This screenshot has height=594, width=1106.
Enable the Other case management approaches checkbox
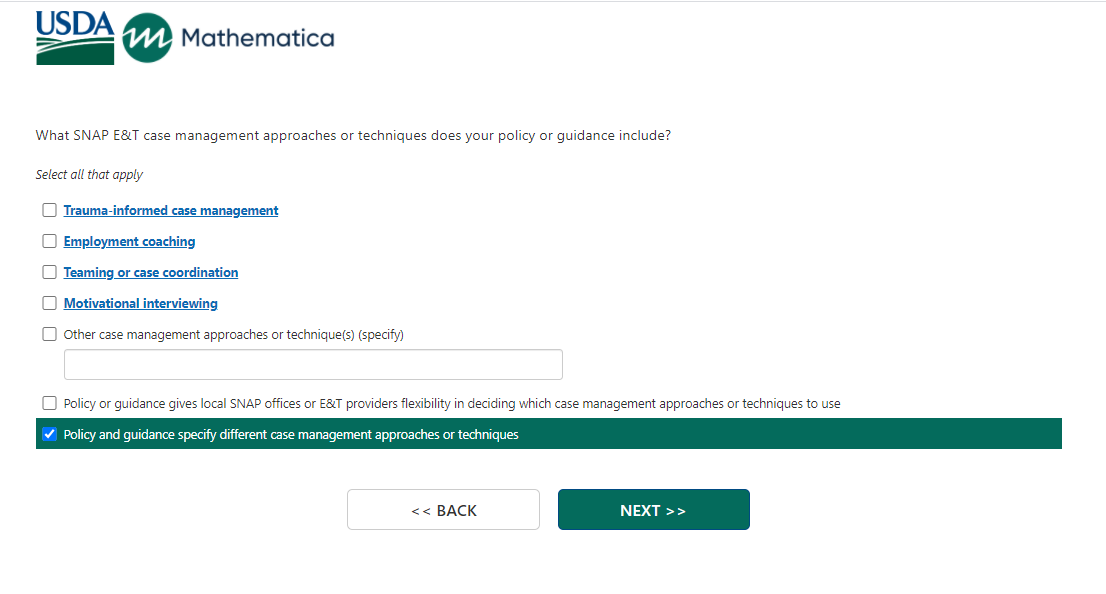click(x=49, y=334)
